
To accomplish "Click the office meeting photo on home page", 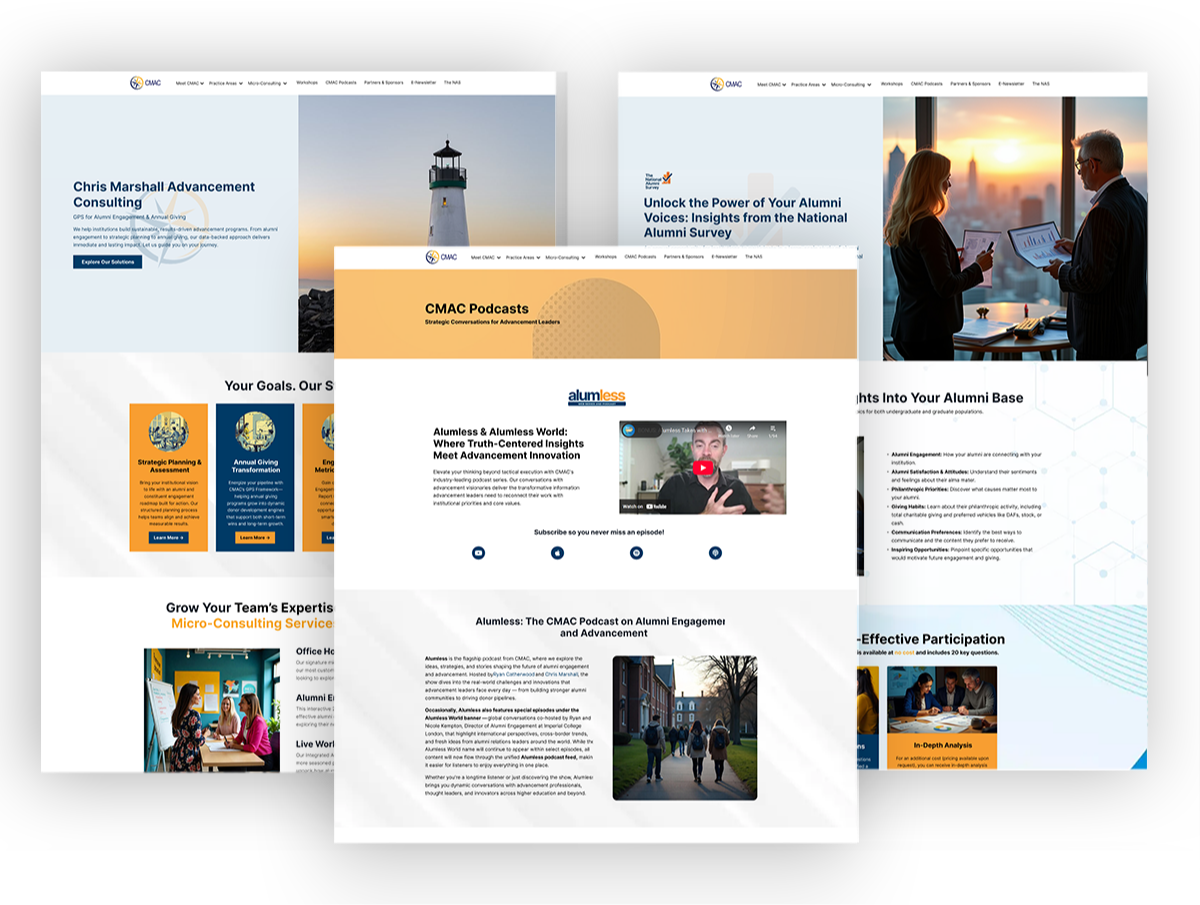I will [x=212, y=709].
